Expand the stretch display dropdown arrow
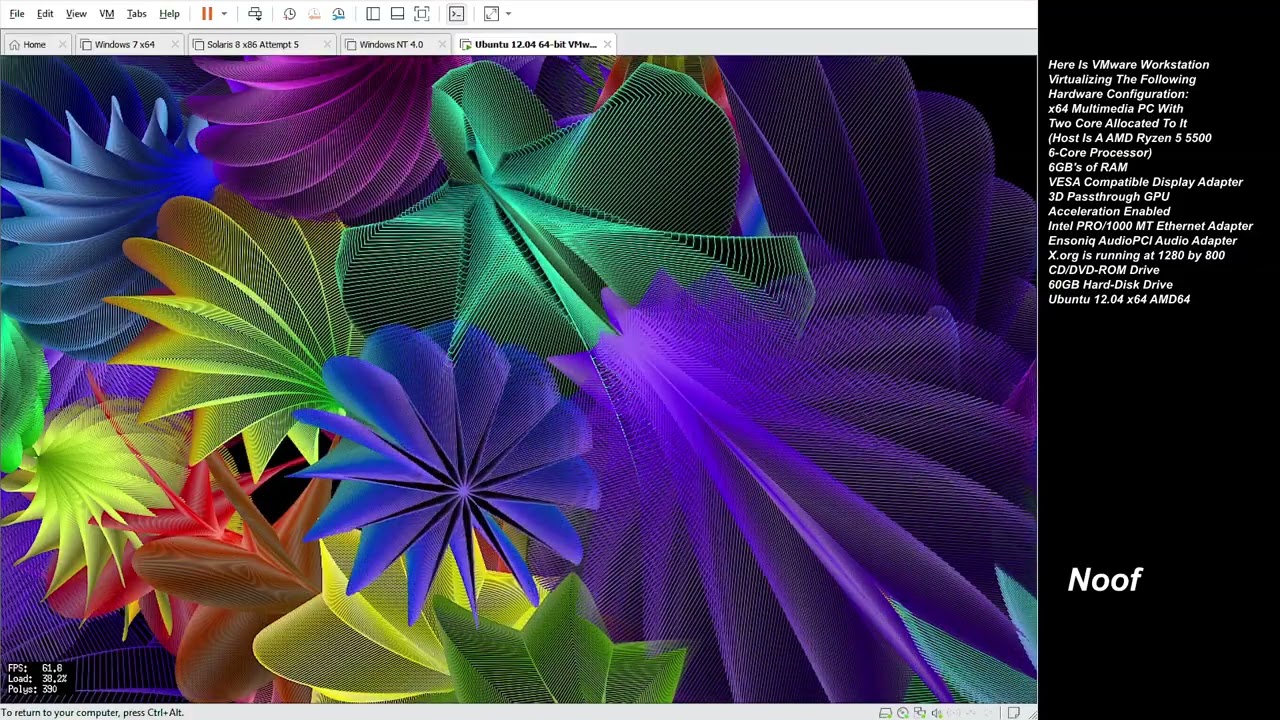1280x720 pixels. point(508,14)
